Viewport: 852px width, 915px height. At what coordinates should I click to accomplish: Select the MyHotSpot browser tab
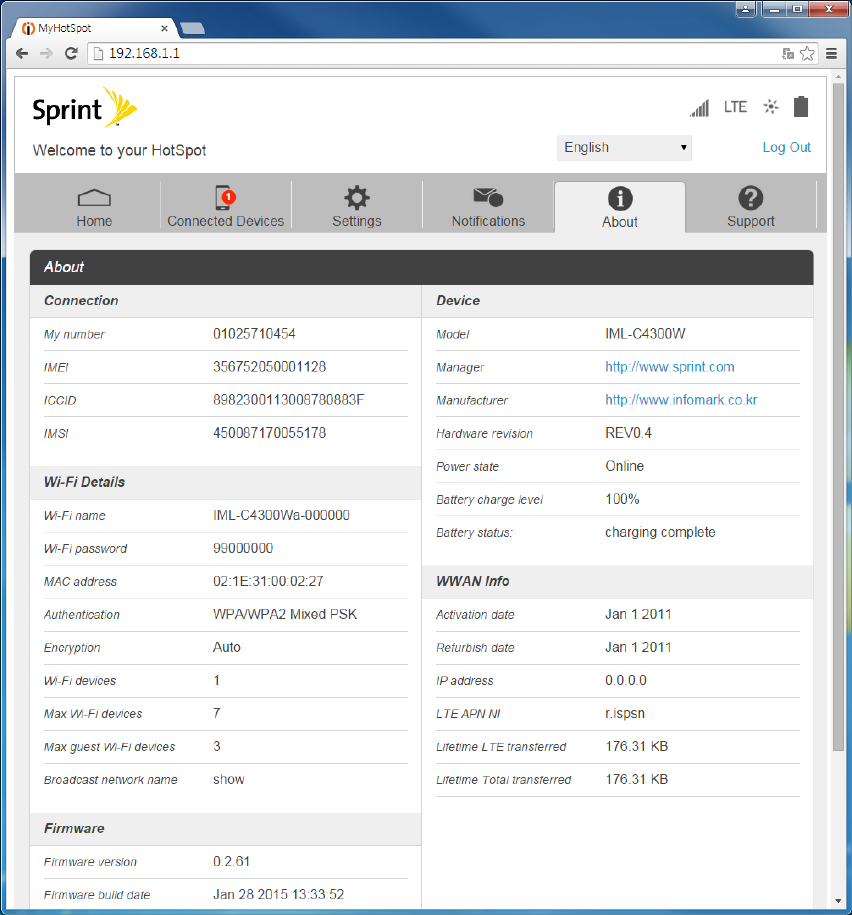[93, 28]
